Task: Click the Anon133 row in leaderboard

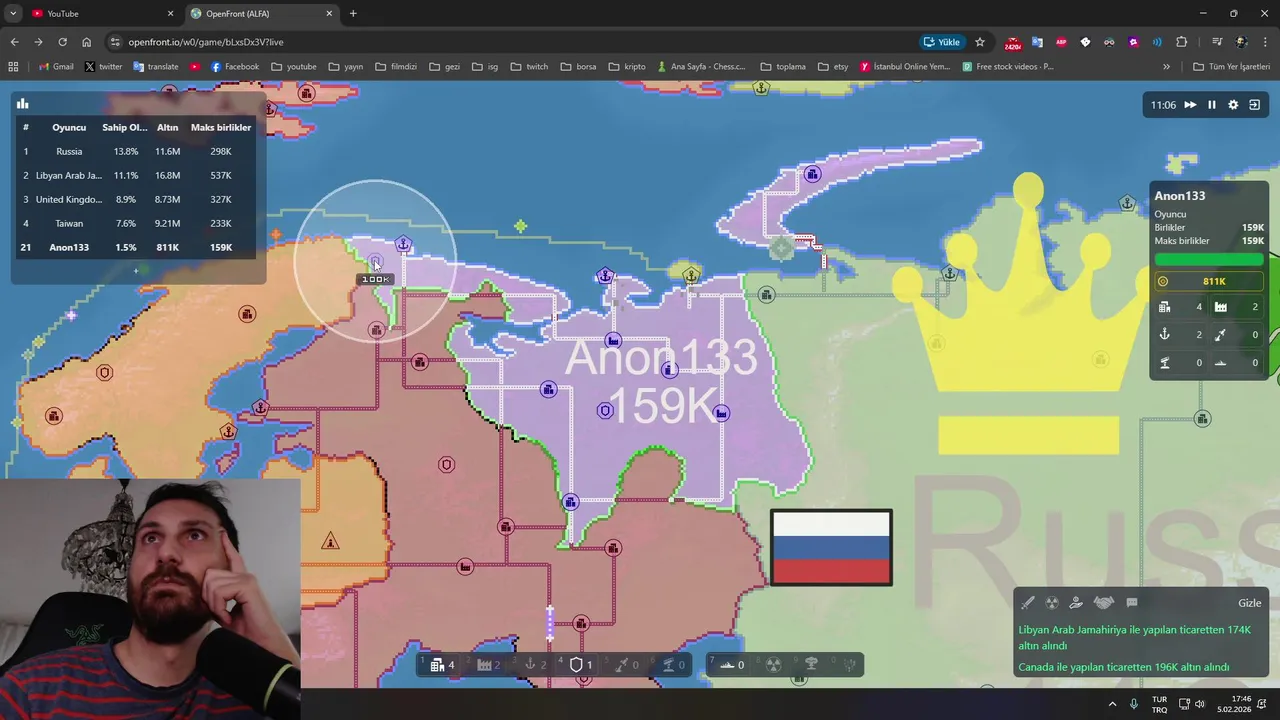Action: [136, 247]
